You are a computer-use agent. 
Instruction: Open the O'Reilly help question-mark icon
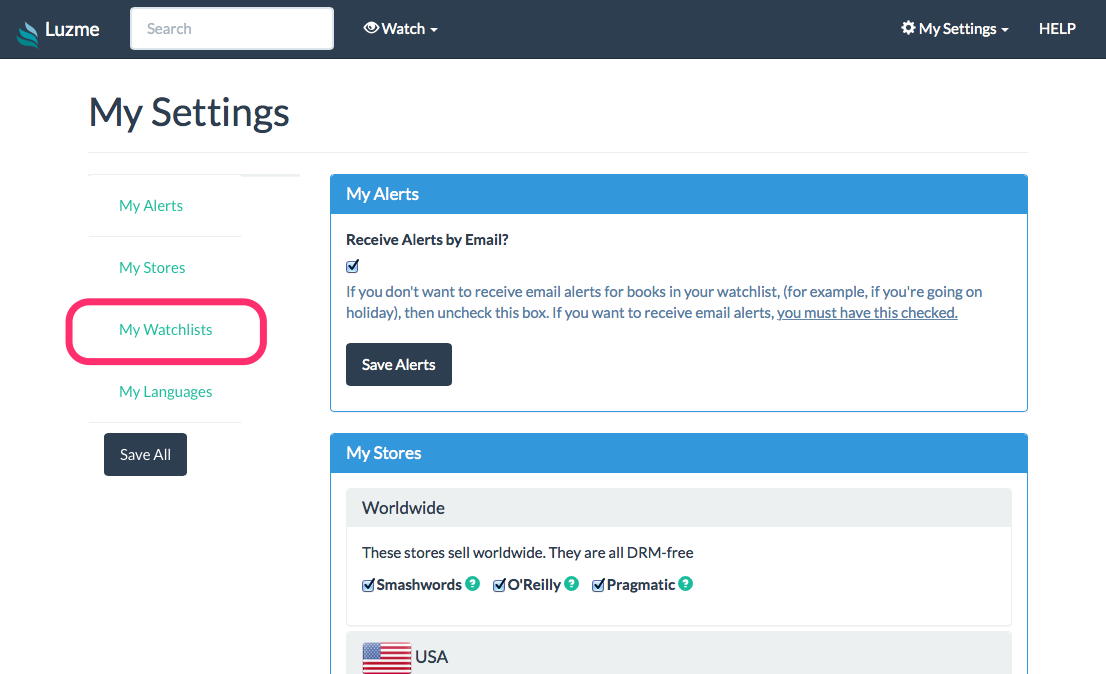[x=571, y=584]
